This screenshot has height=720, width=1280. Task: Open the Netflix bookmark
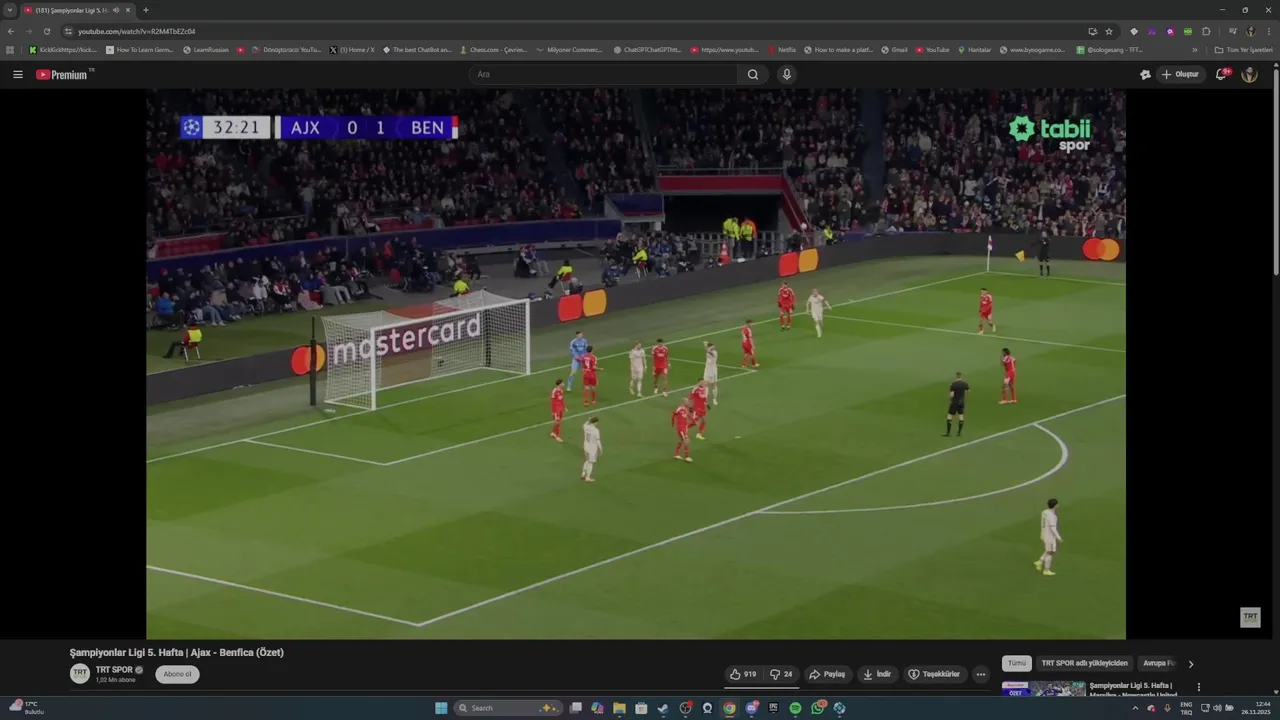tap(782, 49)
